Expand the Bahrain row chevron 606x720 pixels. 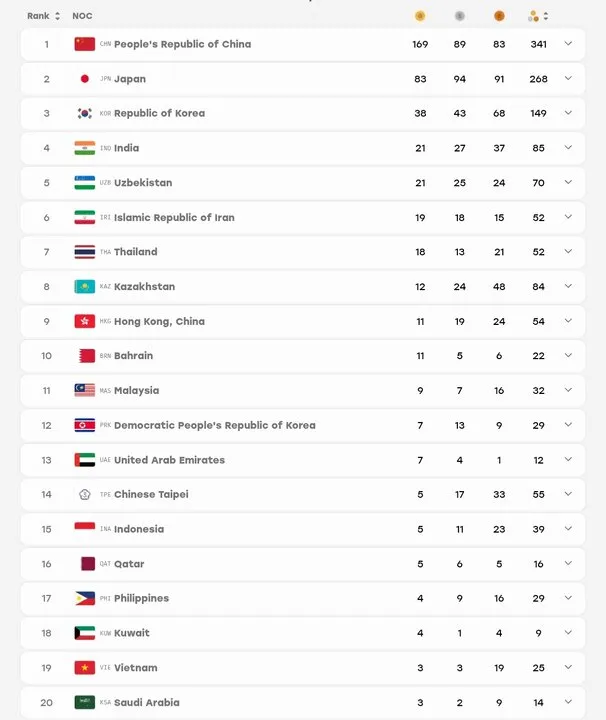tap(568, 355)
